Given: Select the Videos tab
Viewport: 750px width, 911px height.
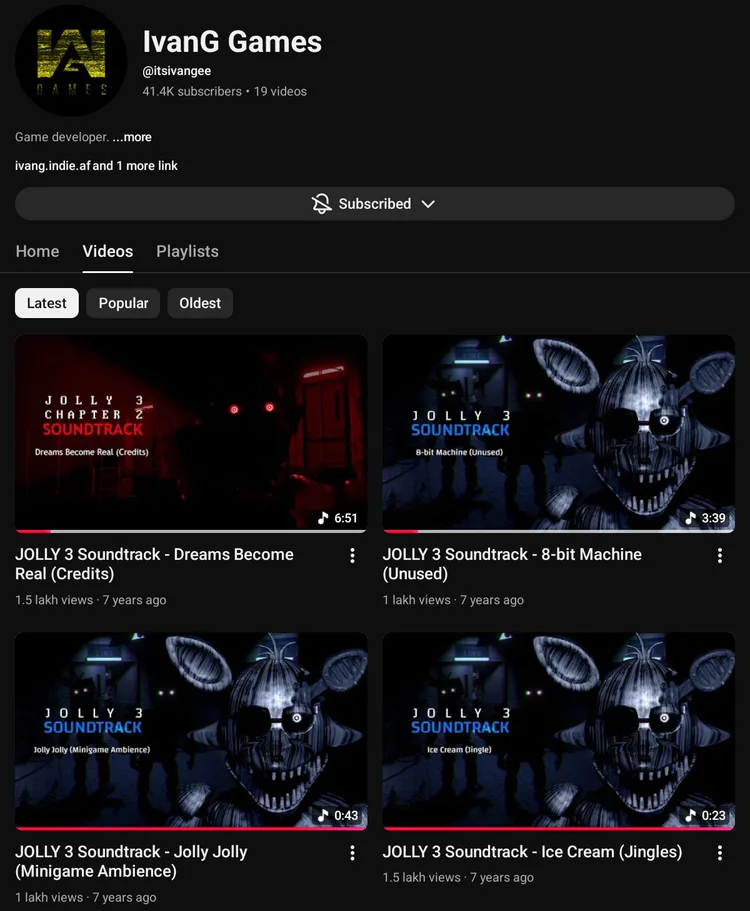Looking at the screenshot, I should (107, 252).
